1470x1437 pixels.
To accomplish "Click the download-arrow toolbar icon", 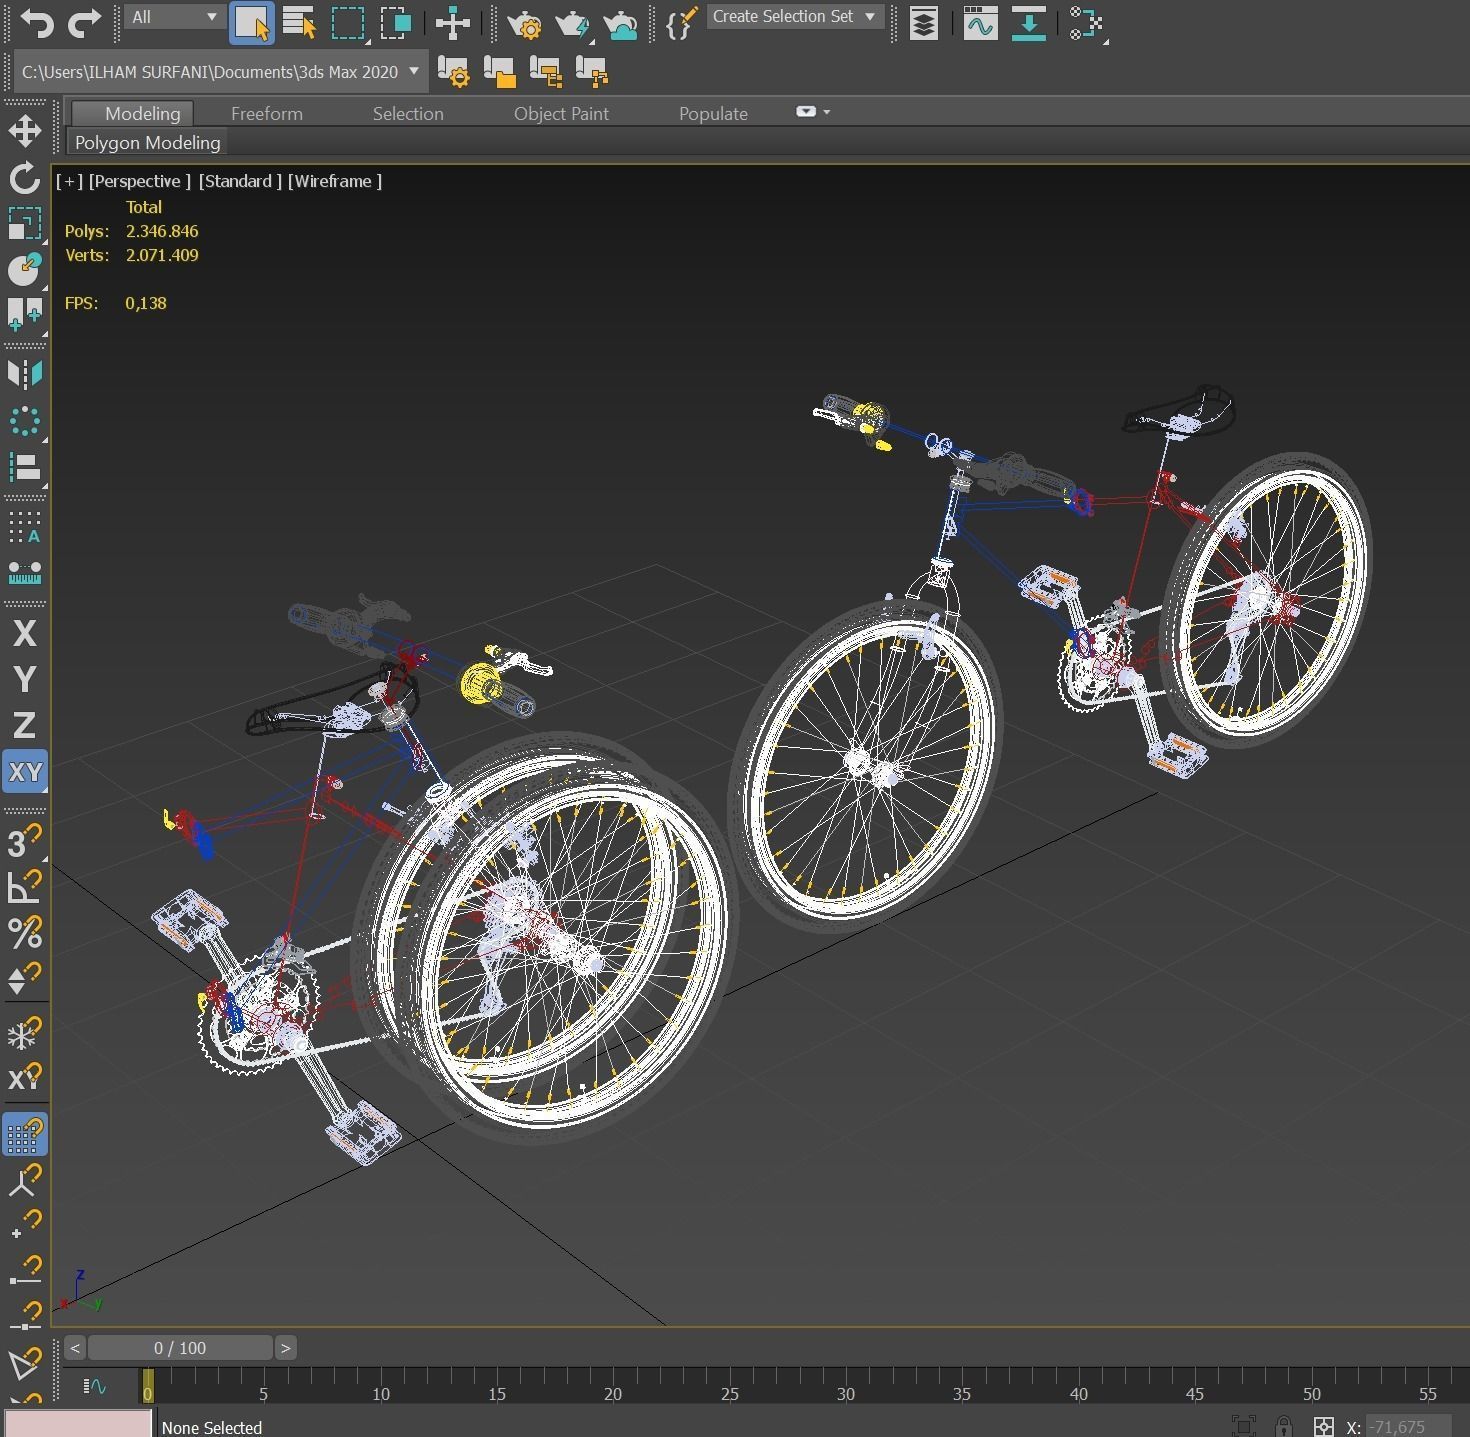I will [1028, 23].
